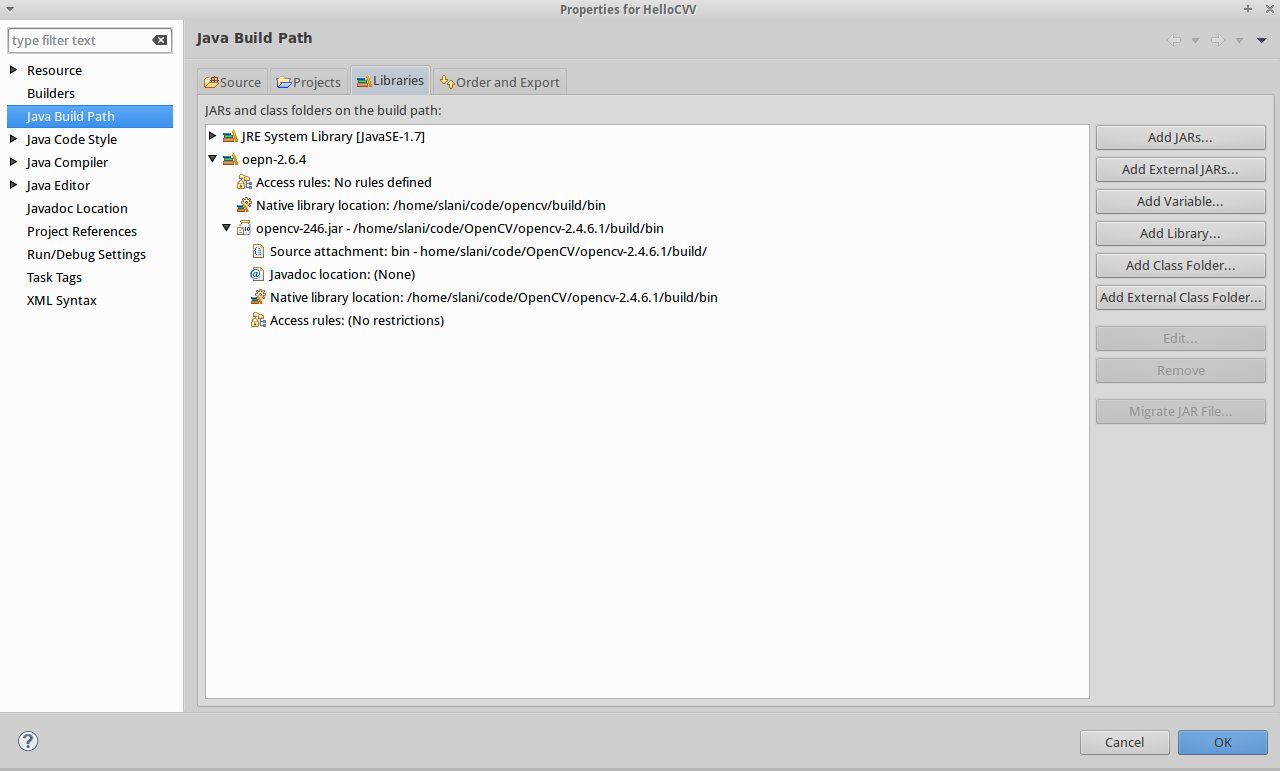The image size is (1280, 771).
Task: Select the Java Editor label
Action: [58, 185]
